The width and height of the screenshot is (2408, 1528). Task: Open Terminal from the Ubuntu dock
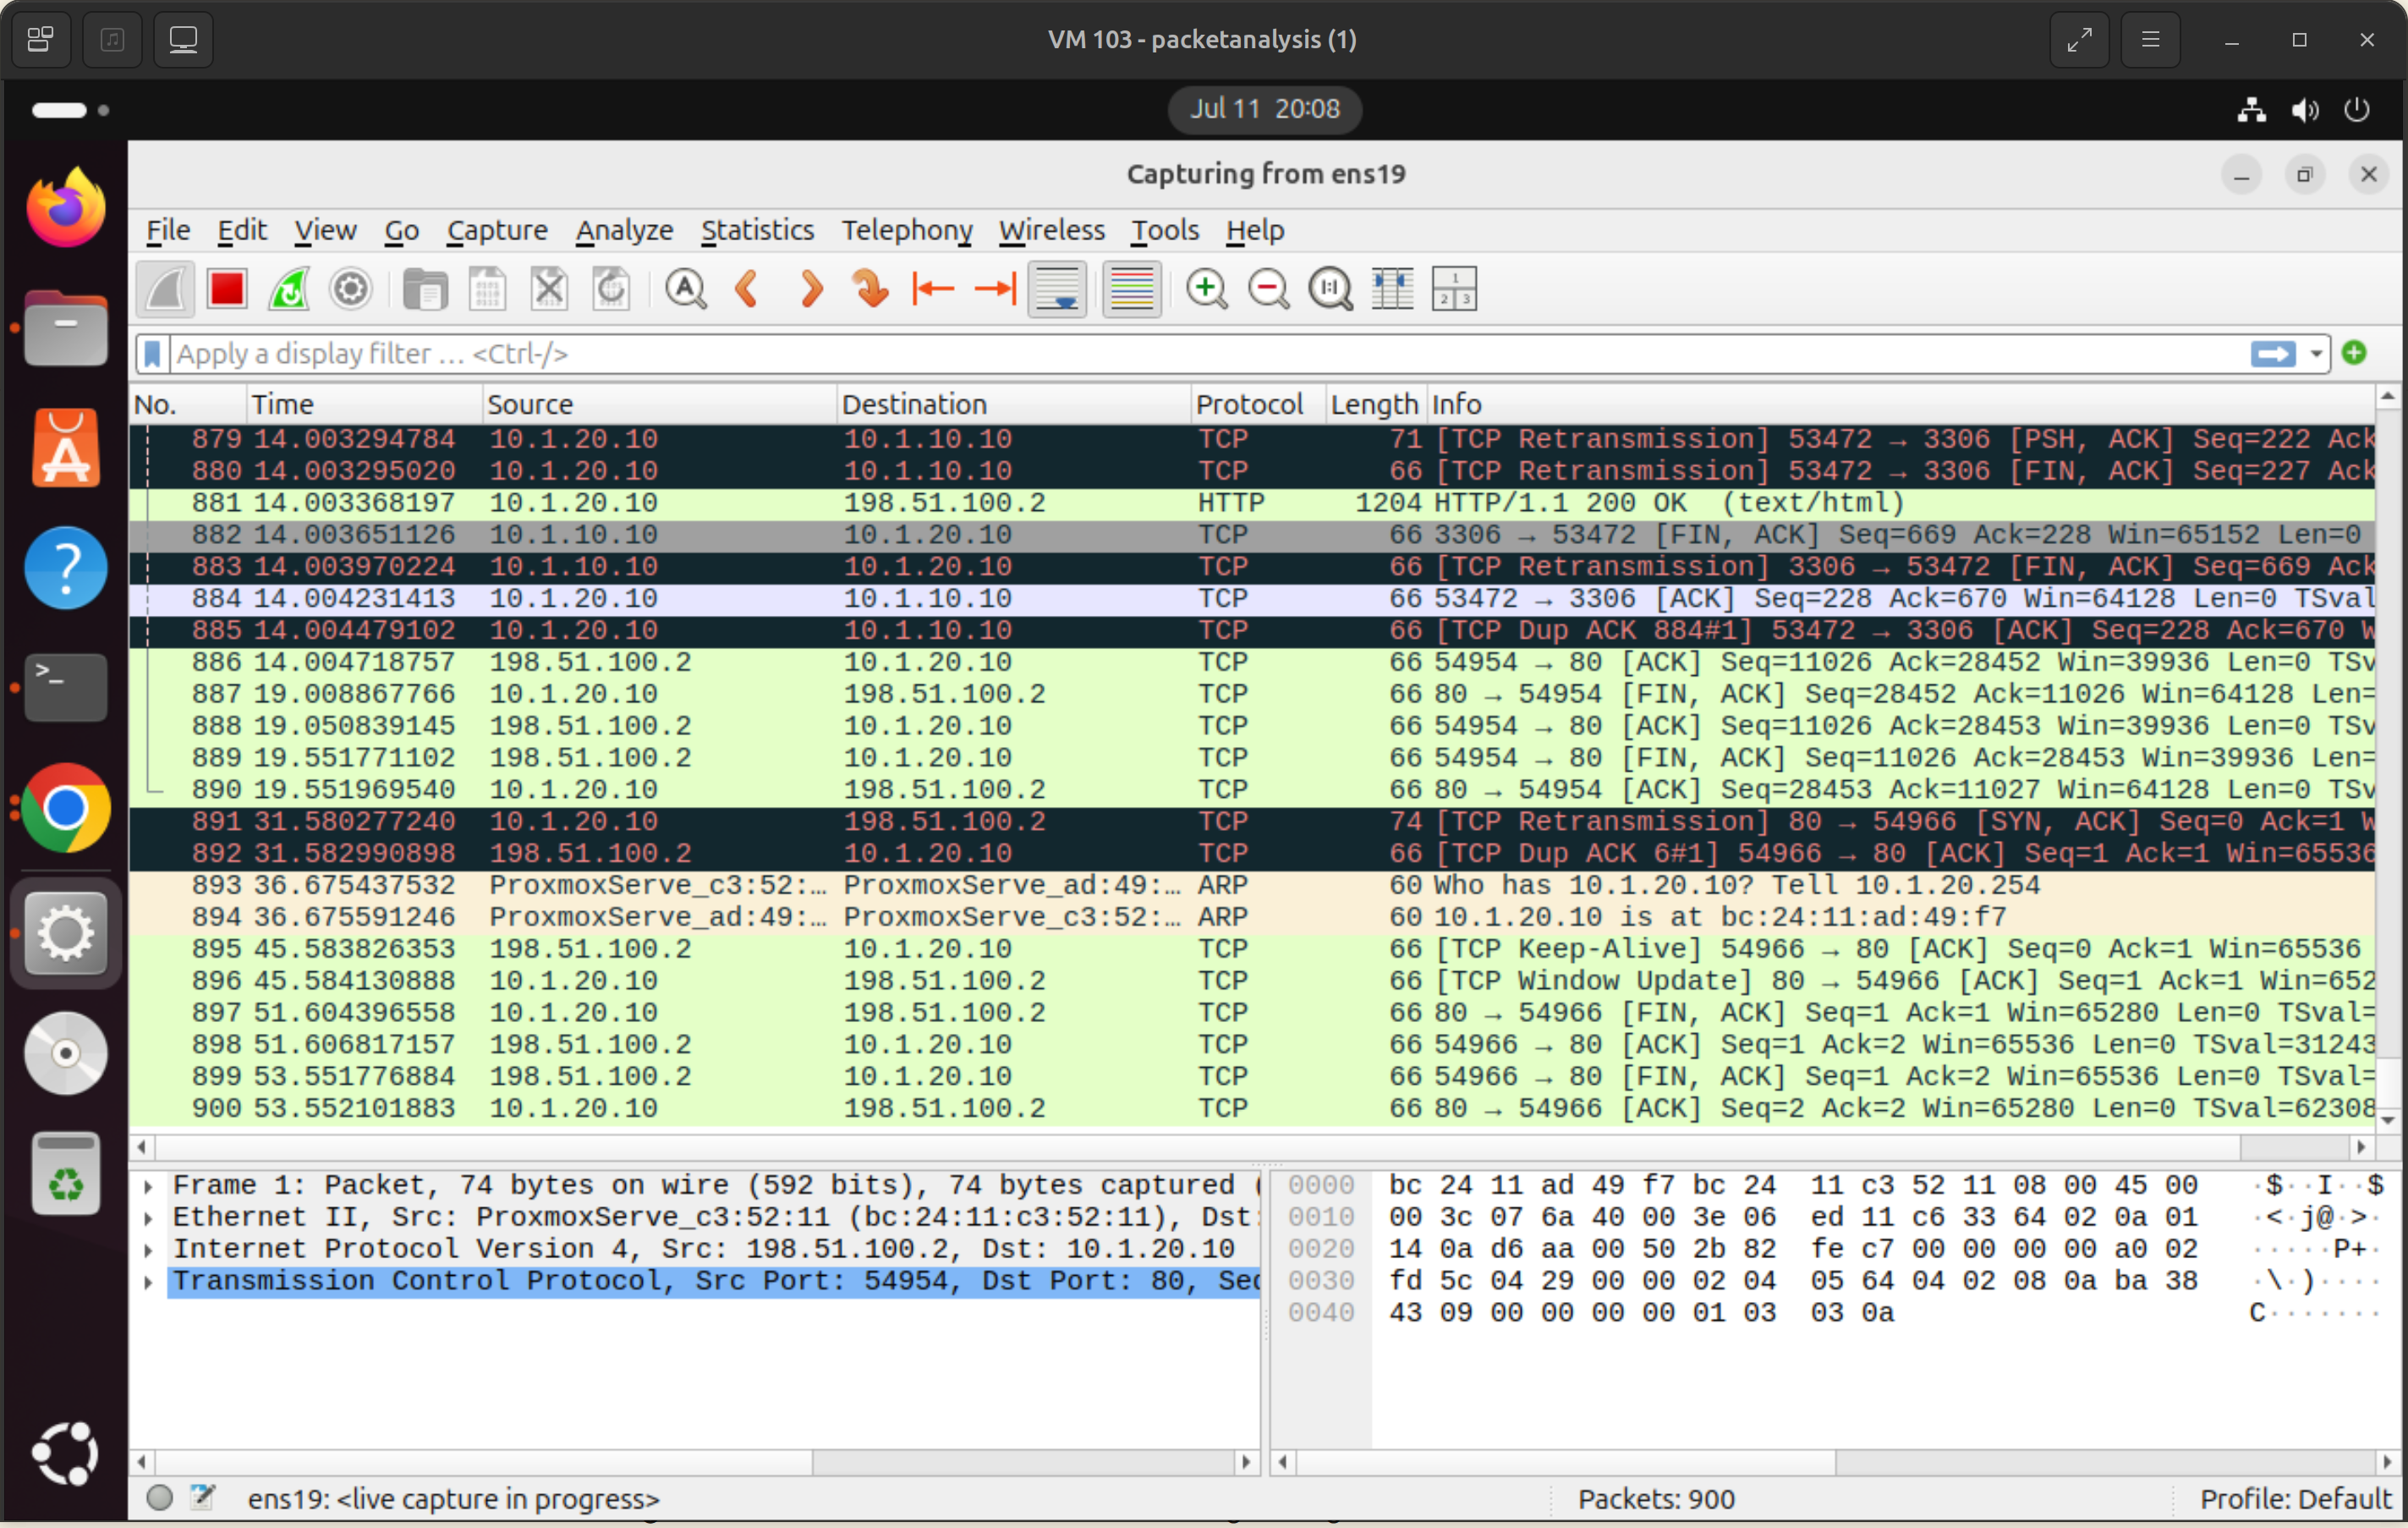(66, 688)
